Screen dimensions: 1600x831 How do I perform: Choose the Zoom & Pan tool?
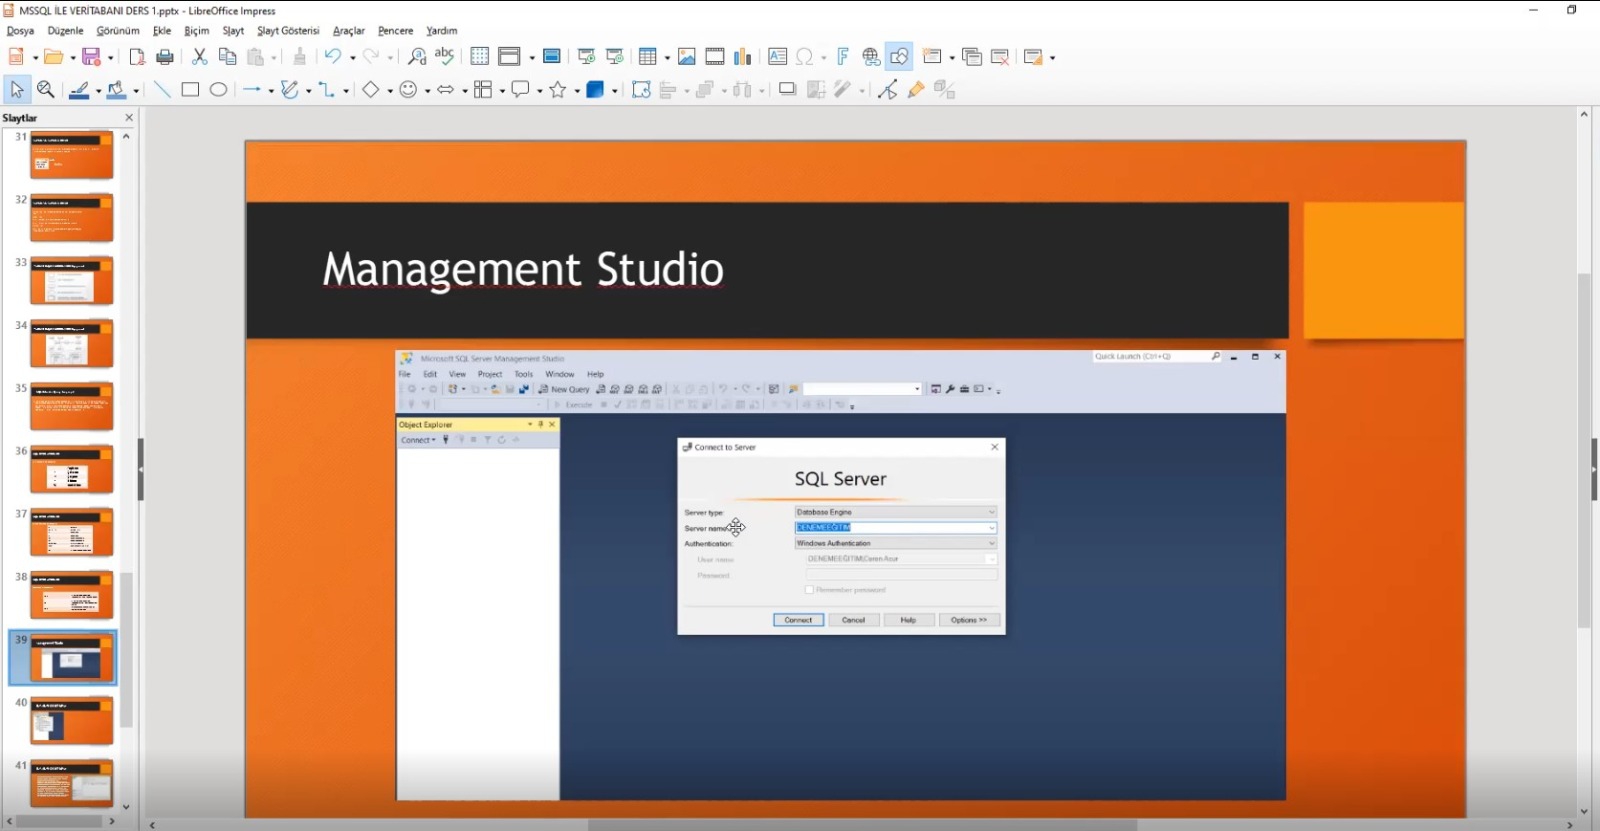tap(45, 90)
